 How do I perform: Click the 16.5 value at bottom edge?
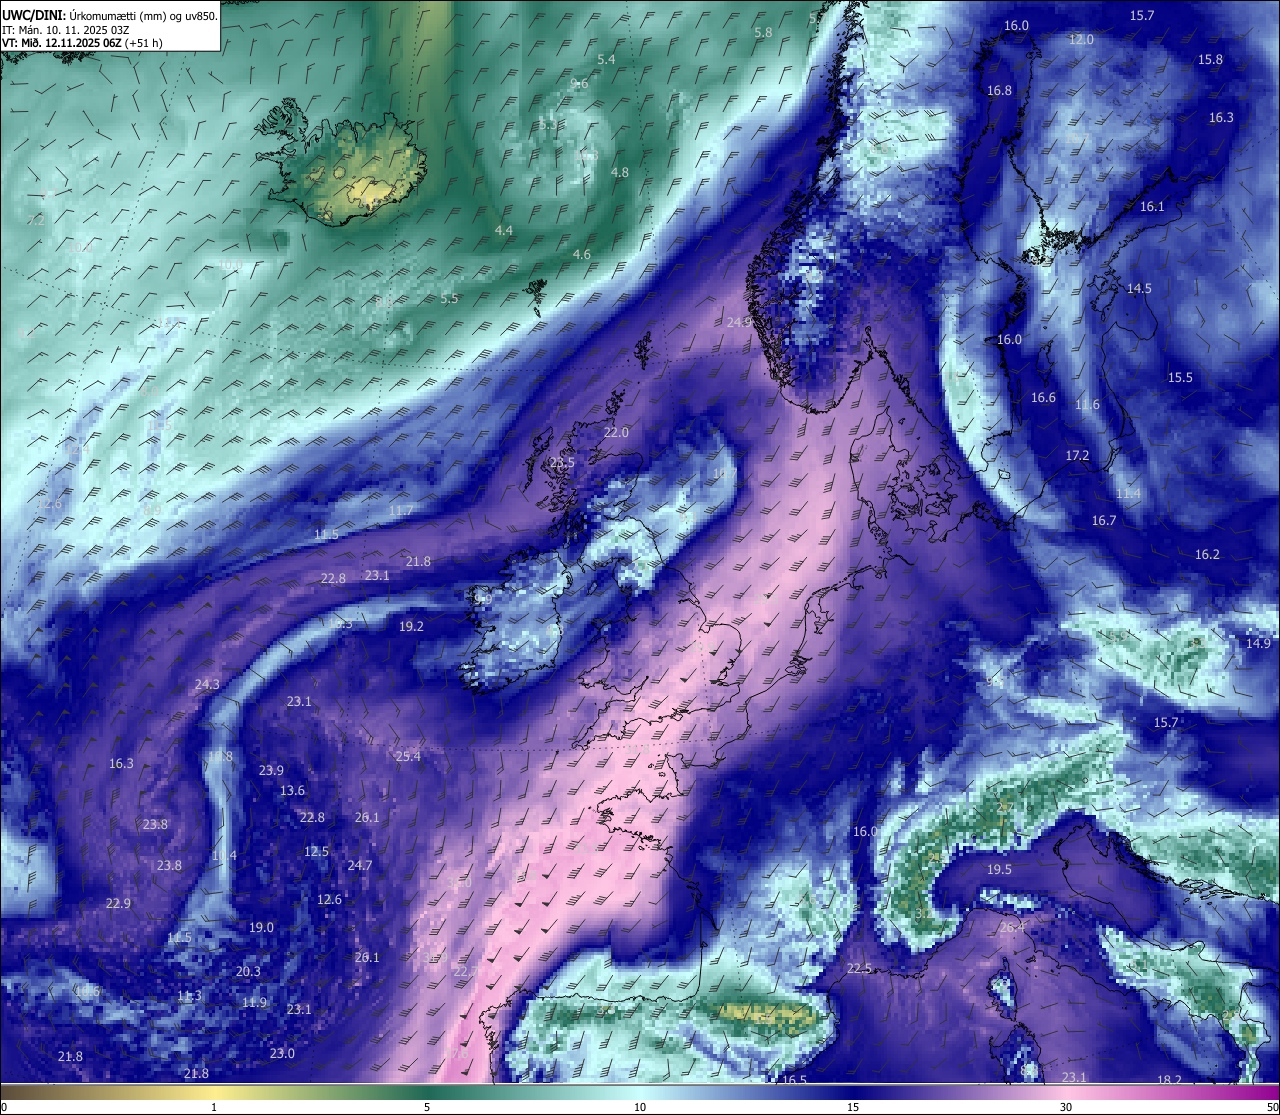[794, 1080]
